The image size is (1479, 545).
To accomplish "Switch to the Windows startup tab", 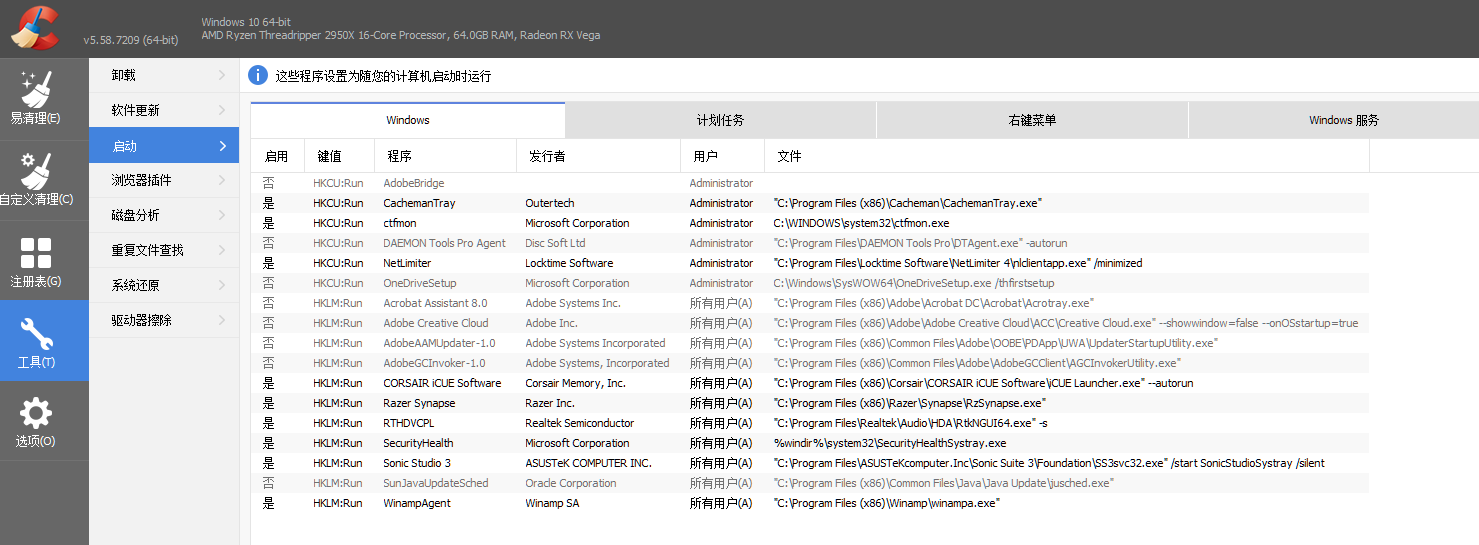I will point(408,120).
